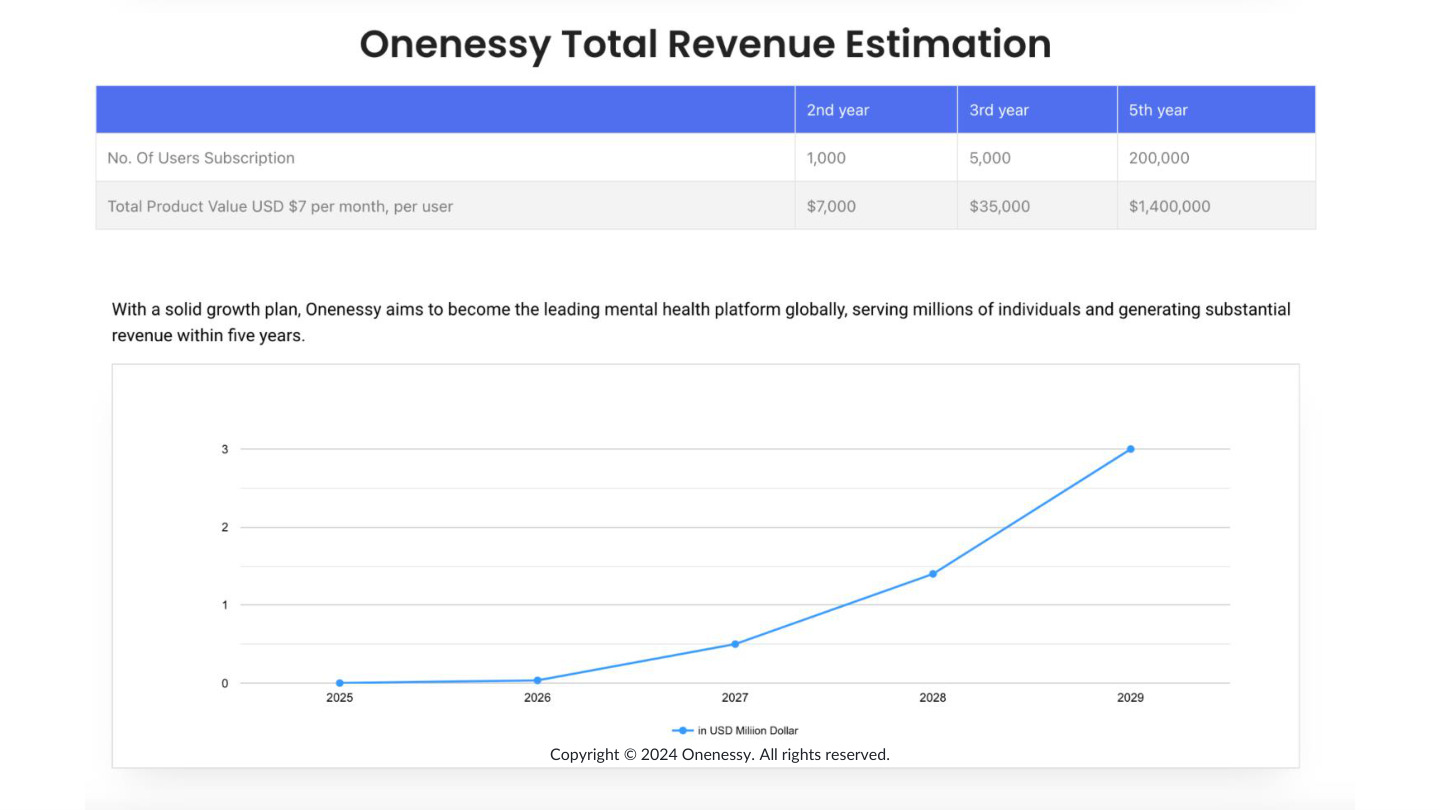Click the 'No. Of Users Subscription' row label

coord(201,158)
